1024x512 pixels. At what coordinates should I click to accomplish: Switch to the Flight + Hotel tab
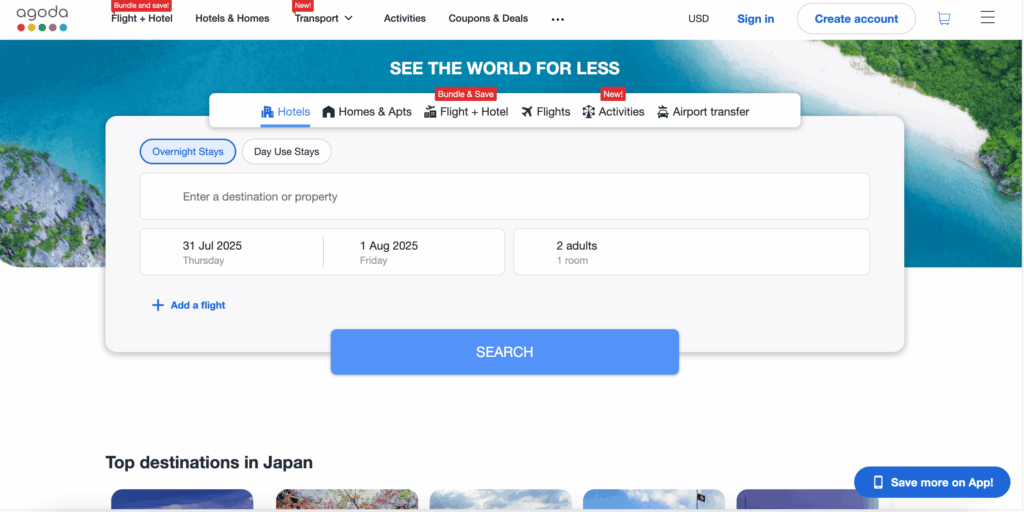point(466,112)
